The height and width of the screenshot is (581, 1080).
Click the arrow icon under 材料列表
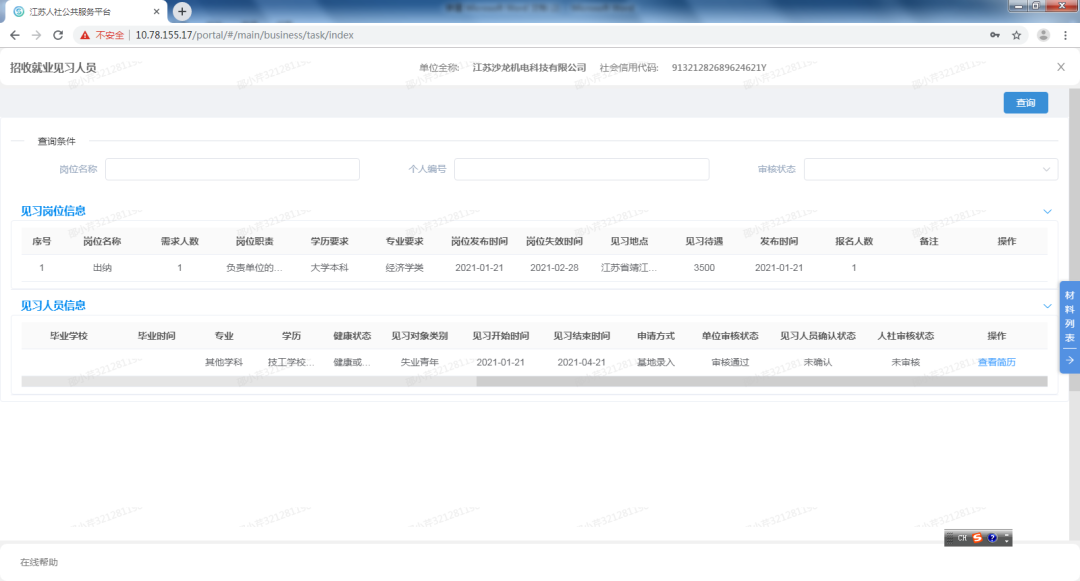click(1069, 360)
